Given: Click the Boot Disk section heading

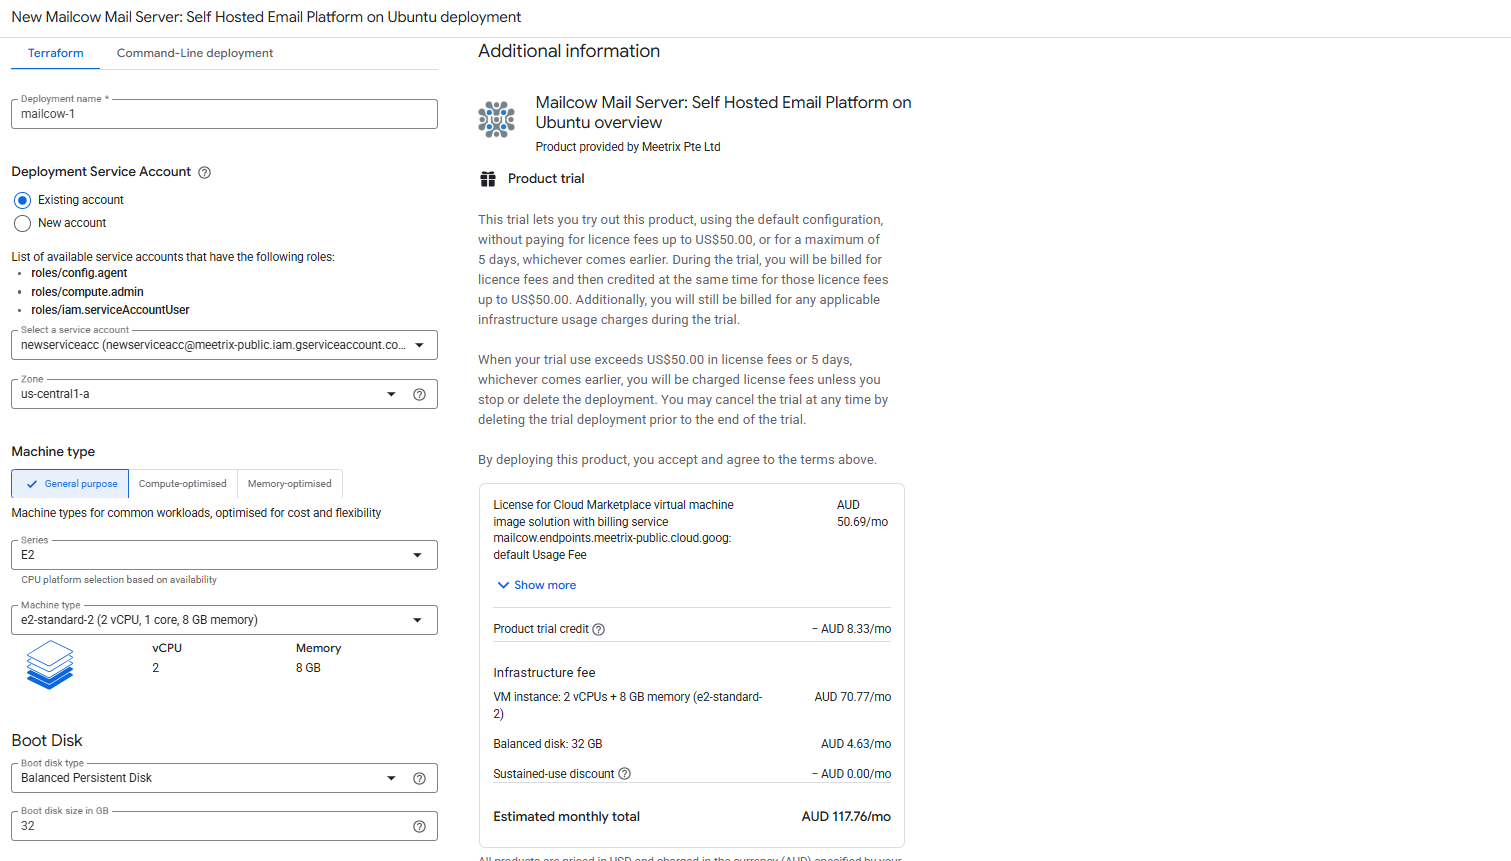Looking at the screenshot, I should (47, 741).
